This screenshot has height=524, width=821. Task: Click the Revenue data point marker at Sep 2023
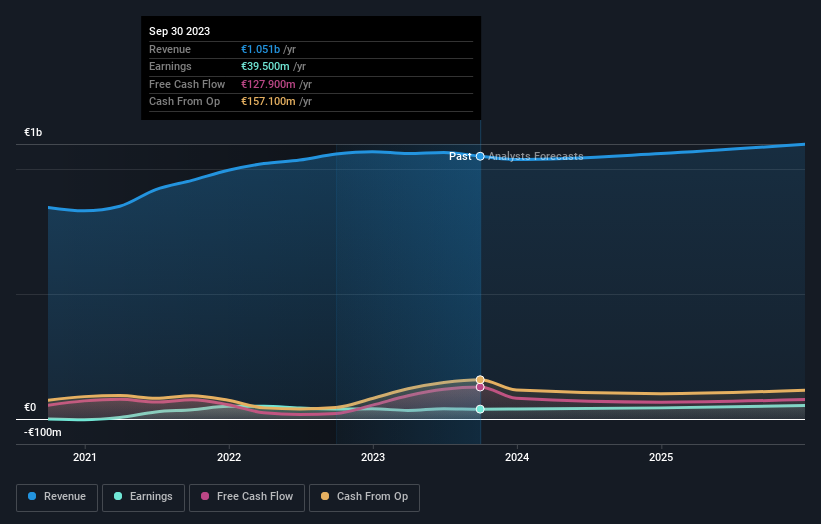point(480,156)
